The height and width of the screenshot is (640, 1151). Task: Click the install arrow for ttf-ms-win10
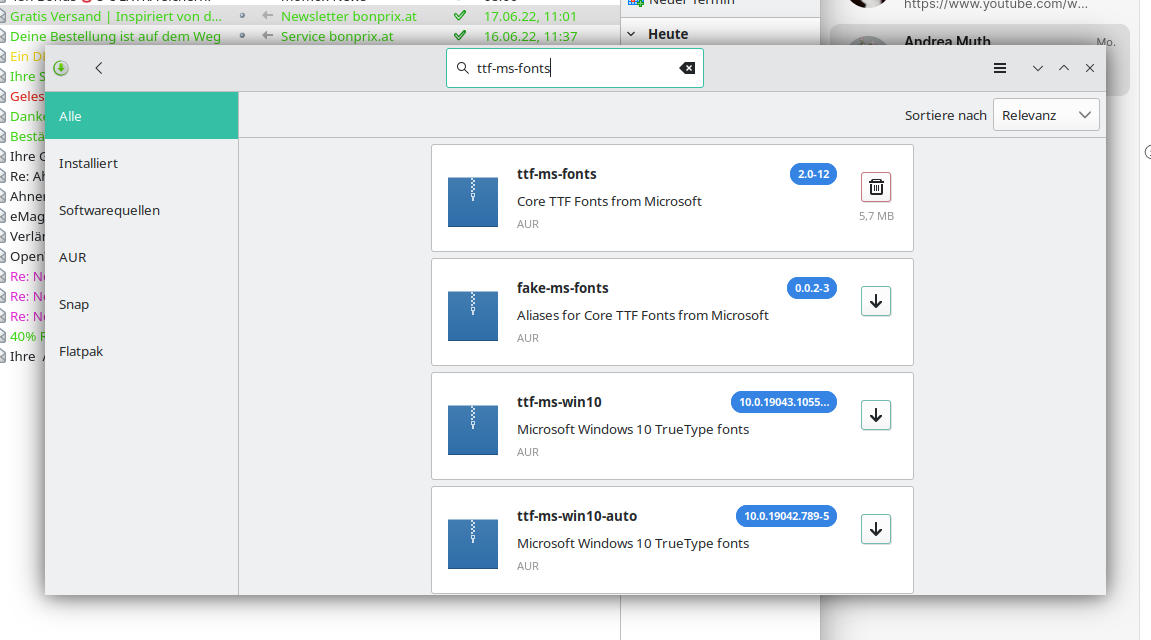tap(875, 415)
